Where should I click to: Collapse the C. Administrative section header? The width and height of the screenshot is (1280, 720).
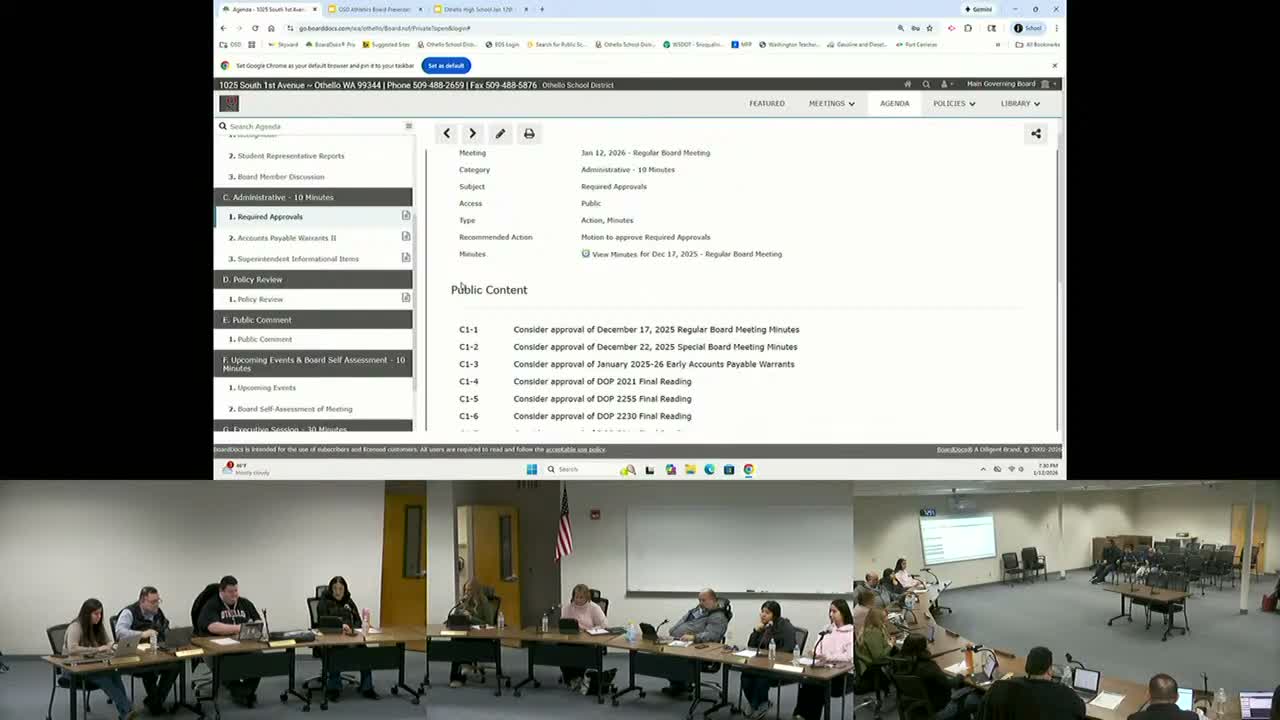click(313, 197)
